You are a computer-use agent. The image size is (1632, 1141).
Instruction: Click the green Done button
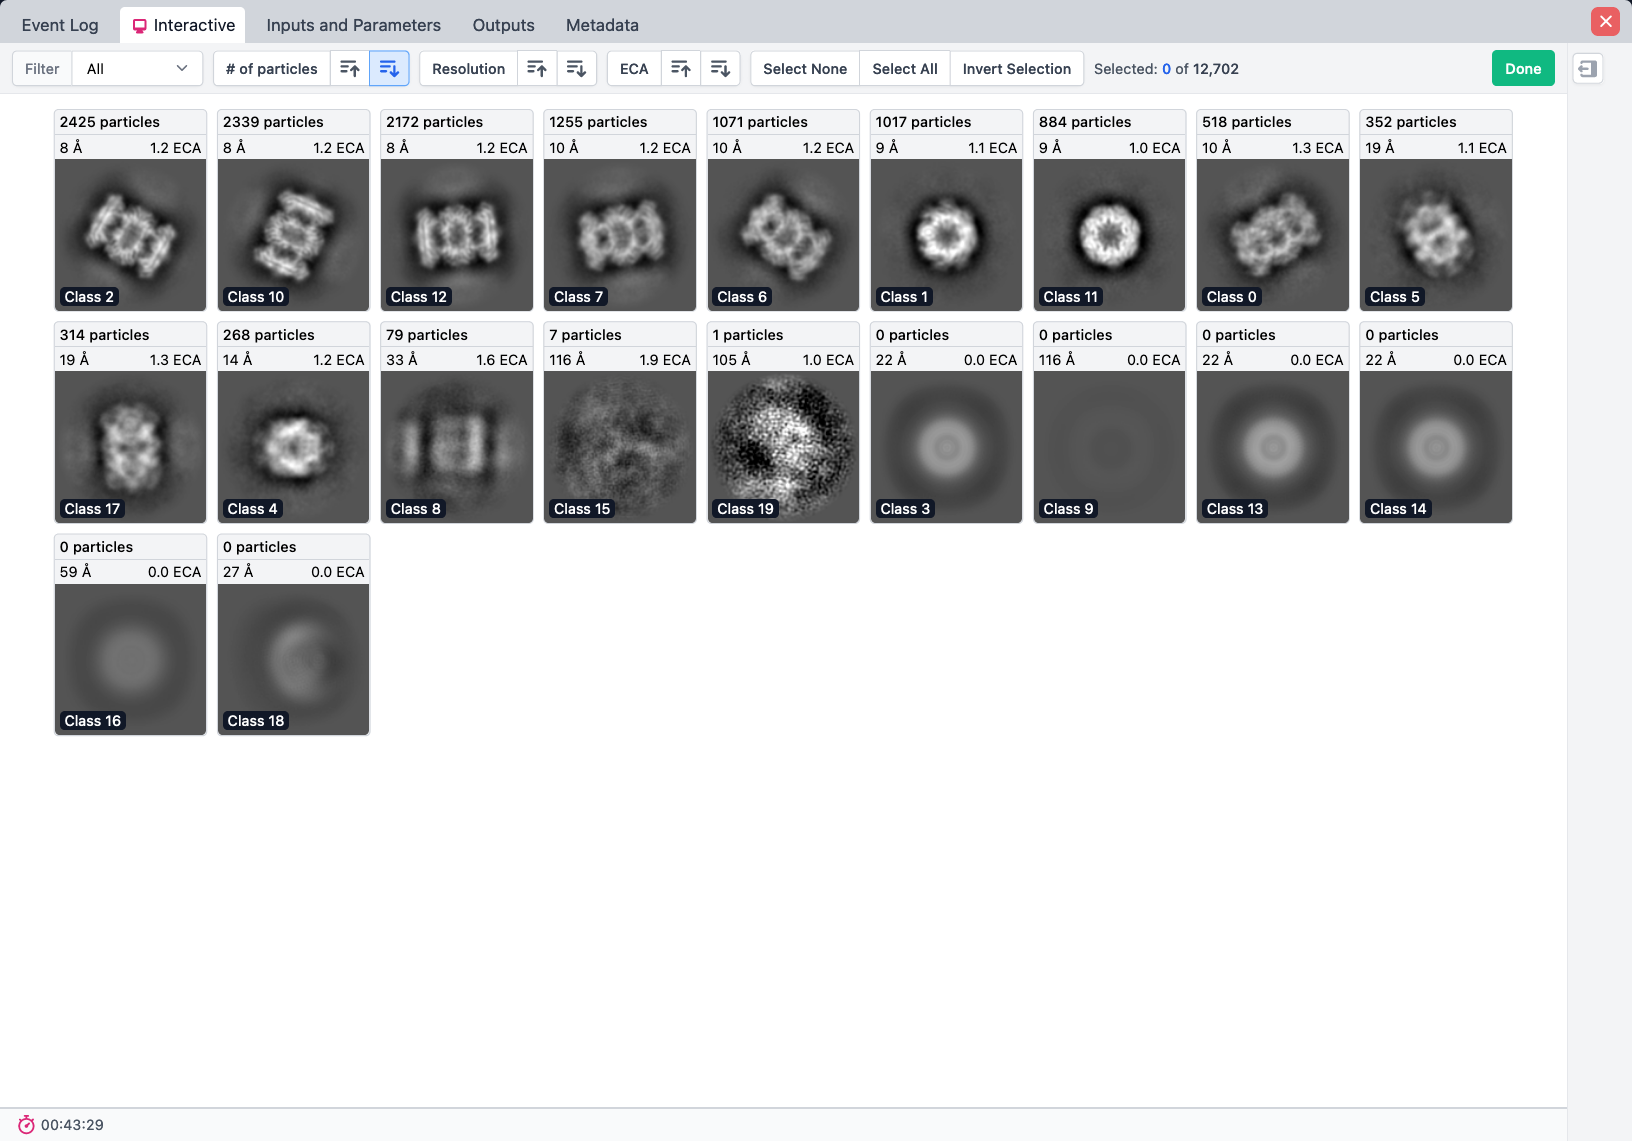tap(1522, 69)
